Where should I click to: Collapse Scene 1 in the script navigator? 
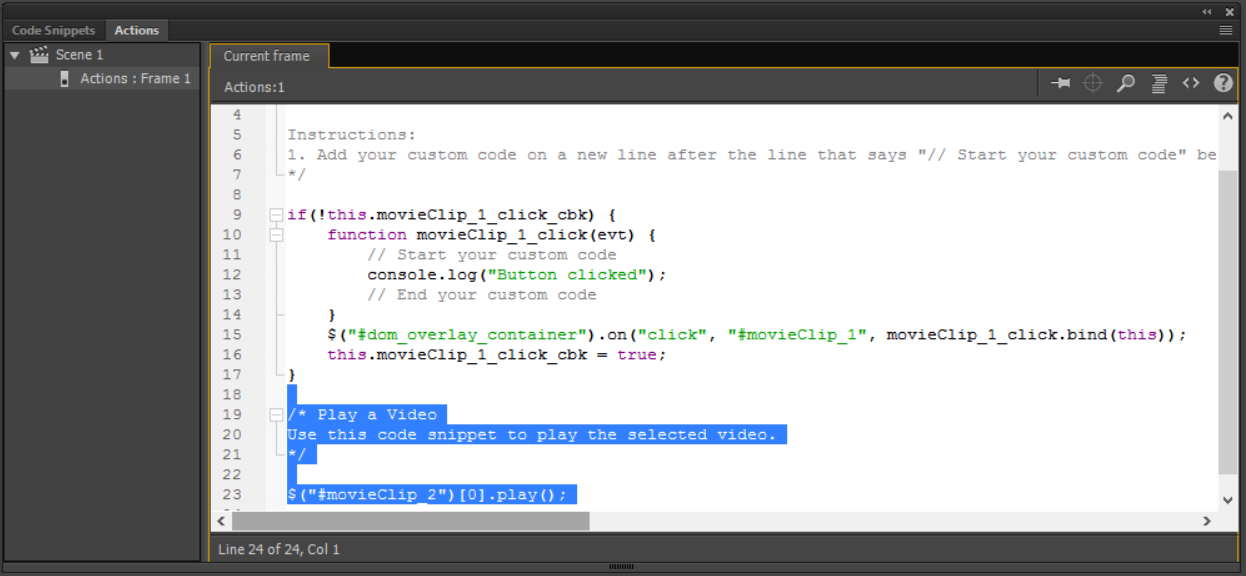click(14, 54)
